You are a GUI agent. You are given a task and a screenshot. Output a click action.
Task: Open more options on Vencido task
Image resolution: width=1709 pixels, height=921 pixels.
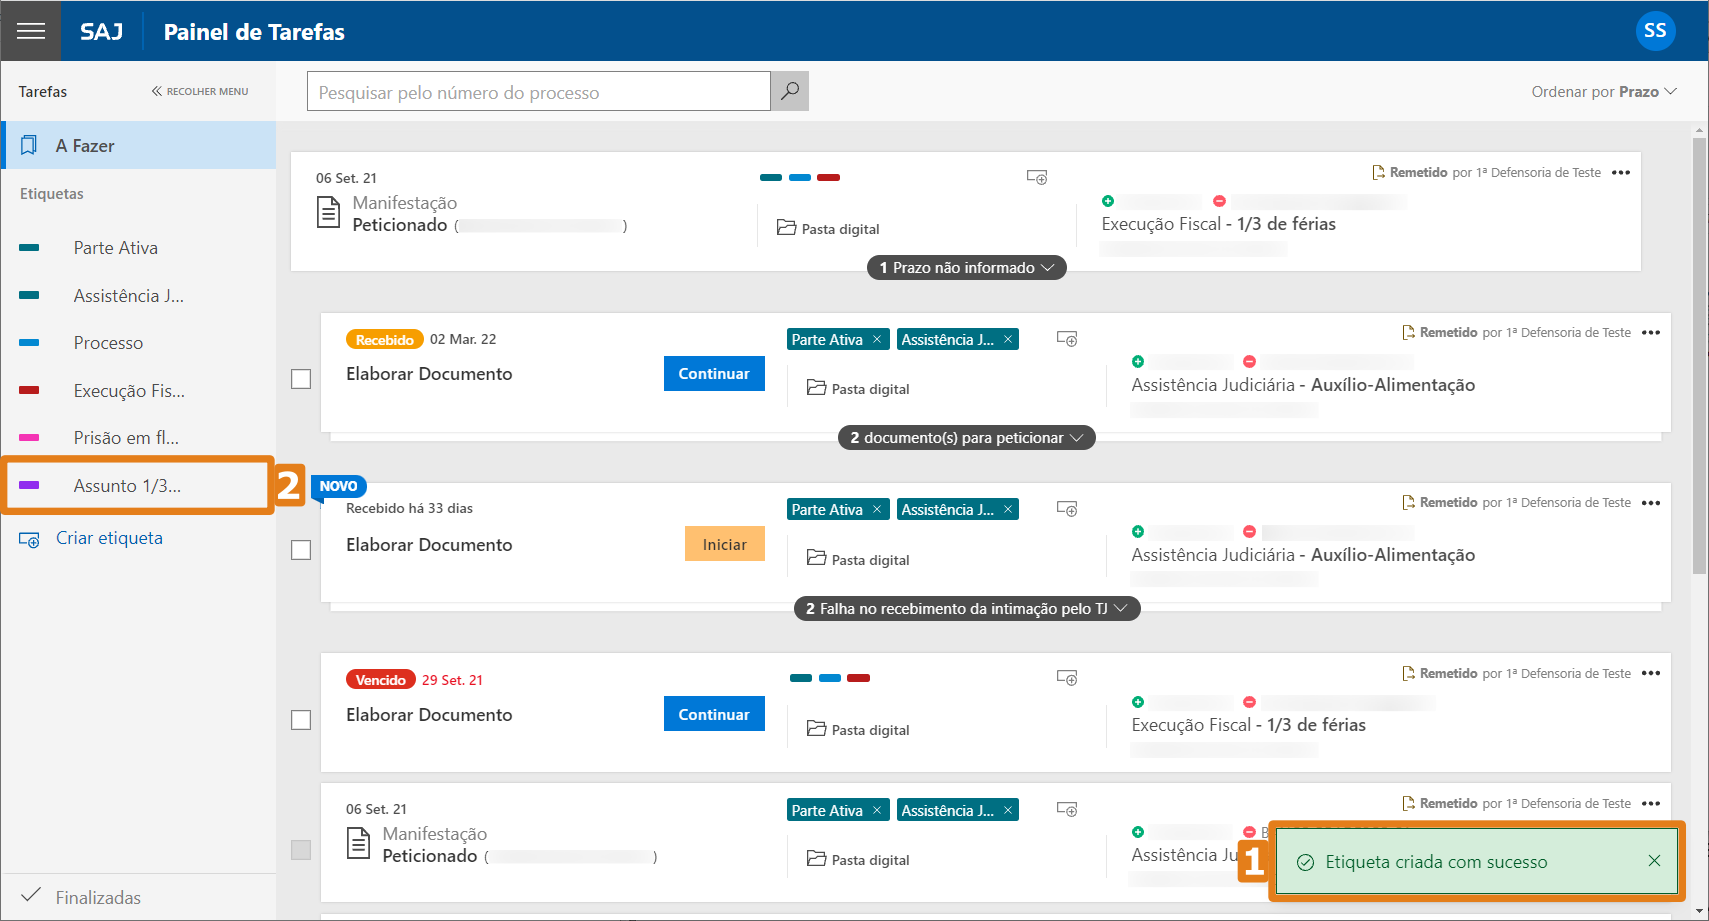(x=1651, y=673)
